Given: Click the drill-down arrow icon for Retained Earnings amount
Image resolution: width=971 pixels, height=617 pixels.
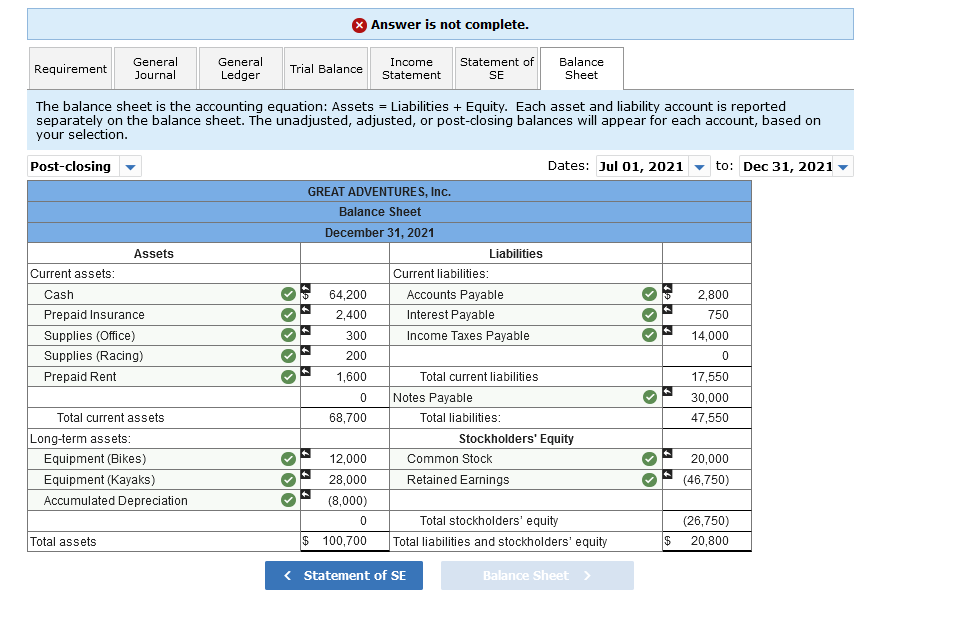Looking at the screenshot, I should pos(667,474).
